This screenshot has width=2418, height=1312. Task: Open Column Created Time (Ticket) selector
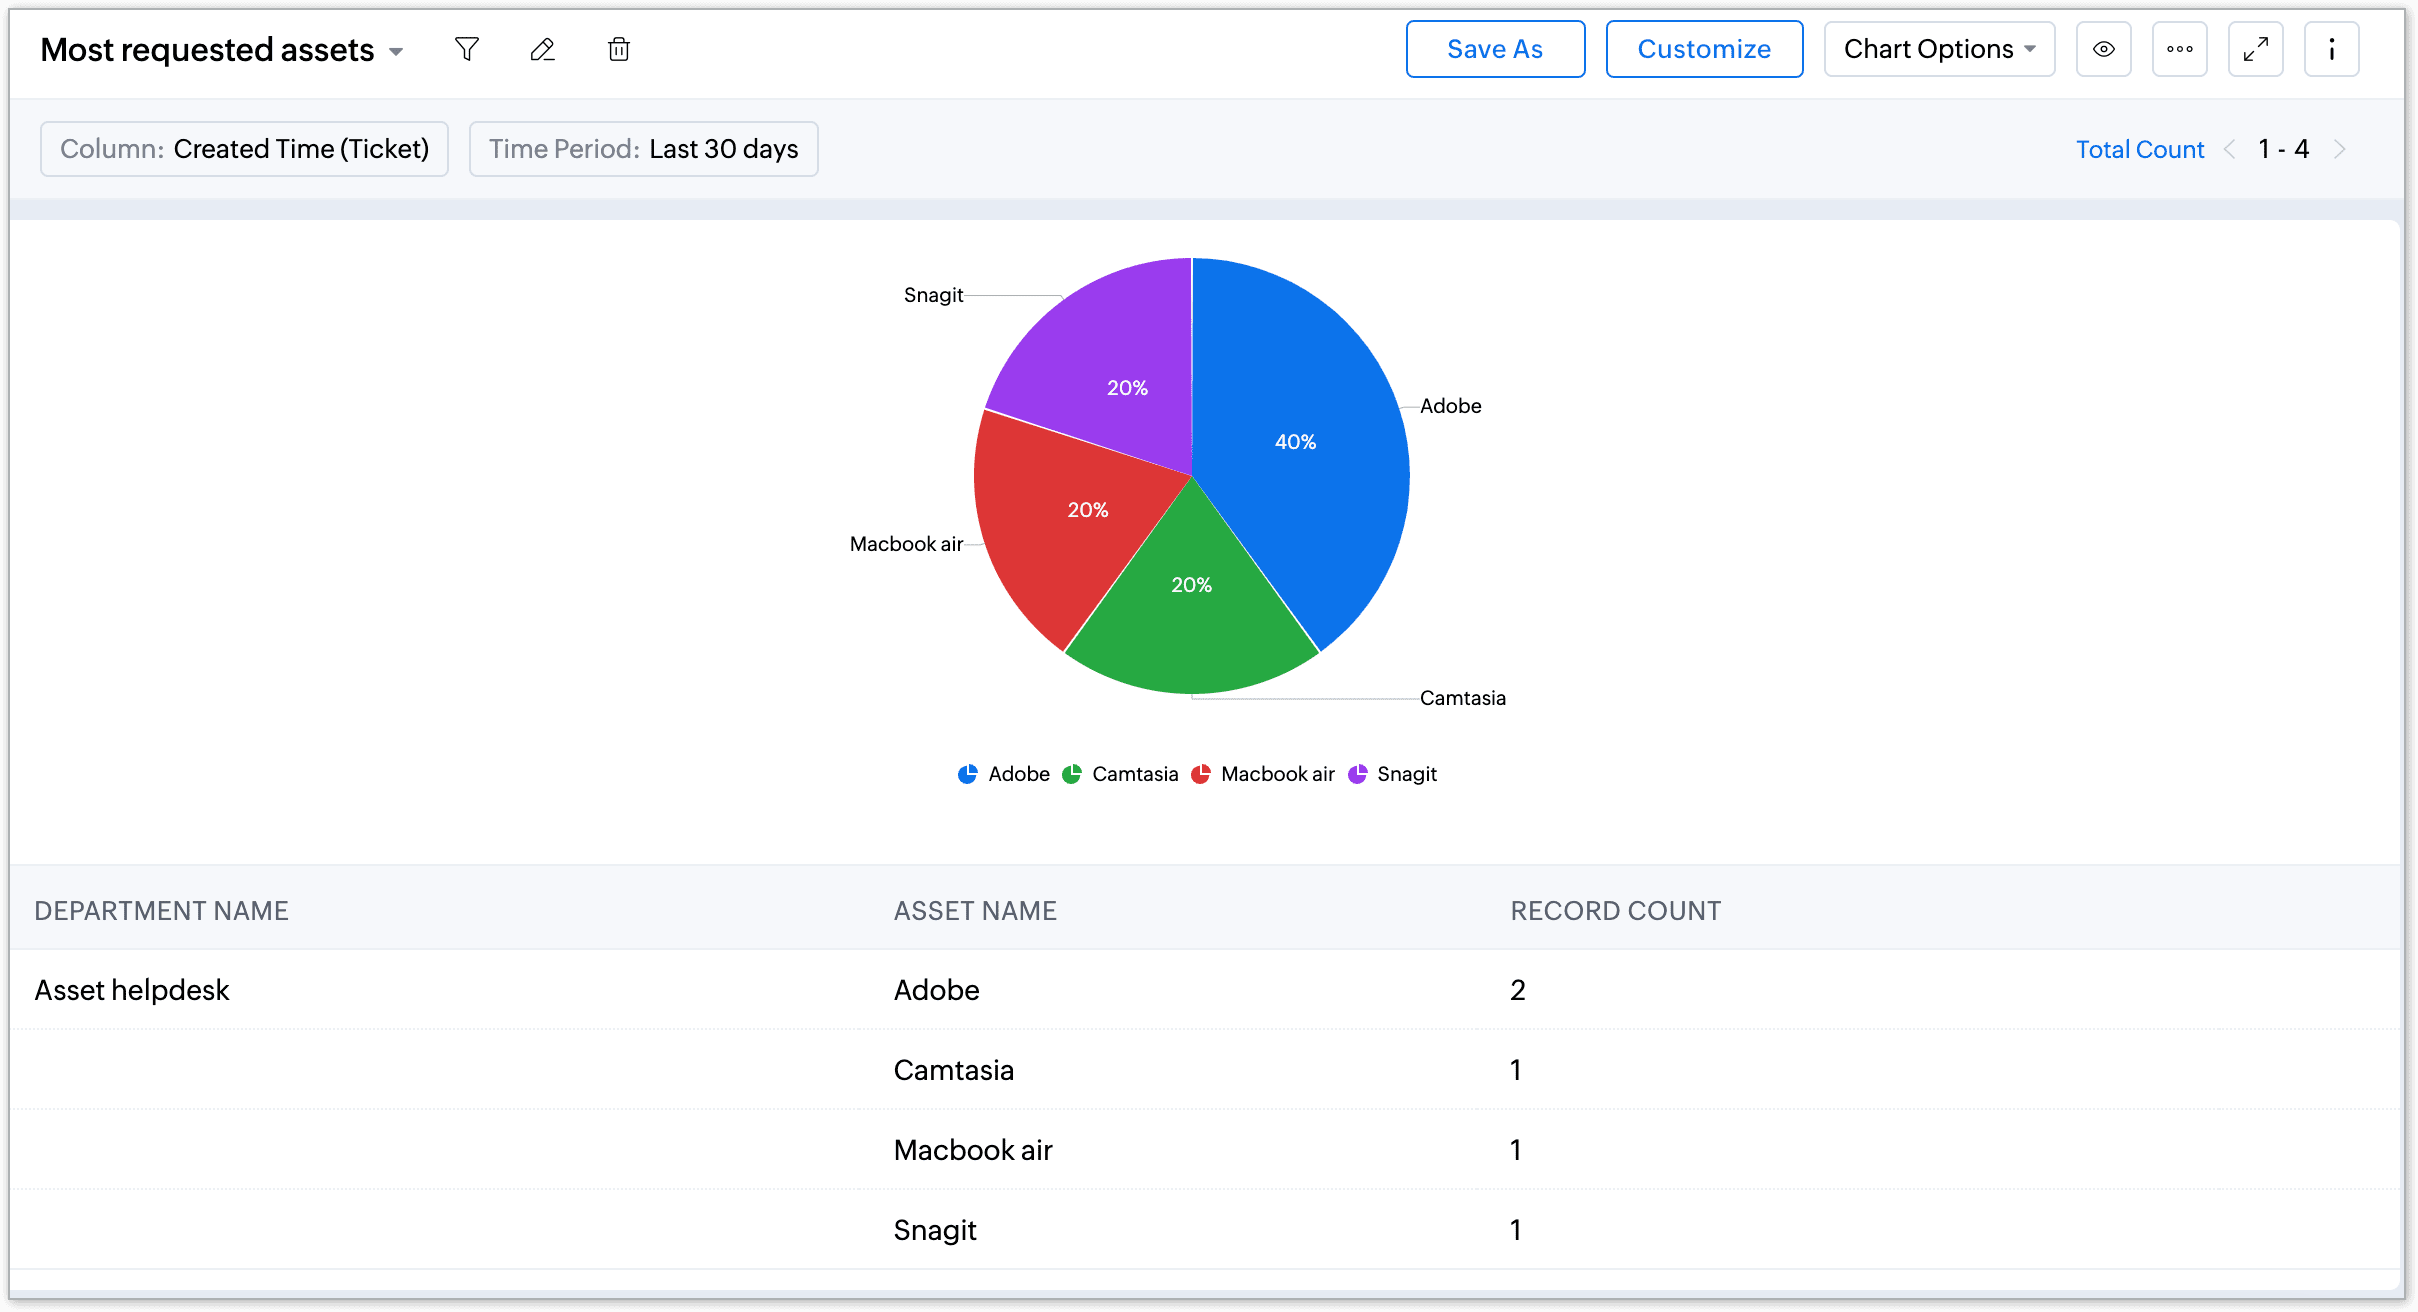click(x=244, y=149)
